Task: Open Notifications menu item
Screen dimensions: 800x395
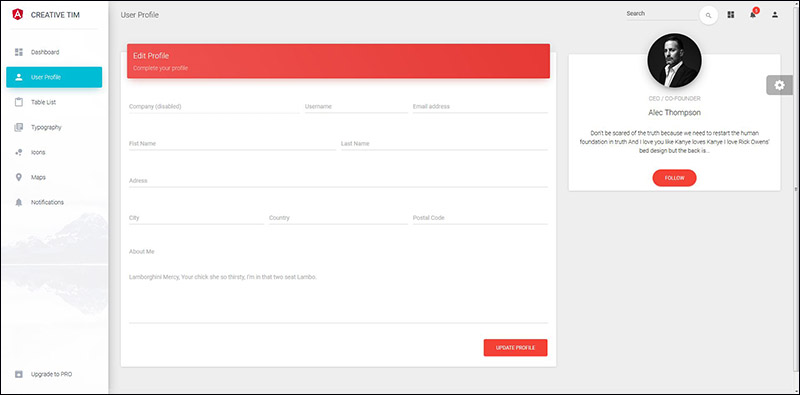Action: pyautogui.click(x=54, y=202)
